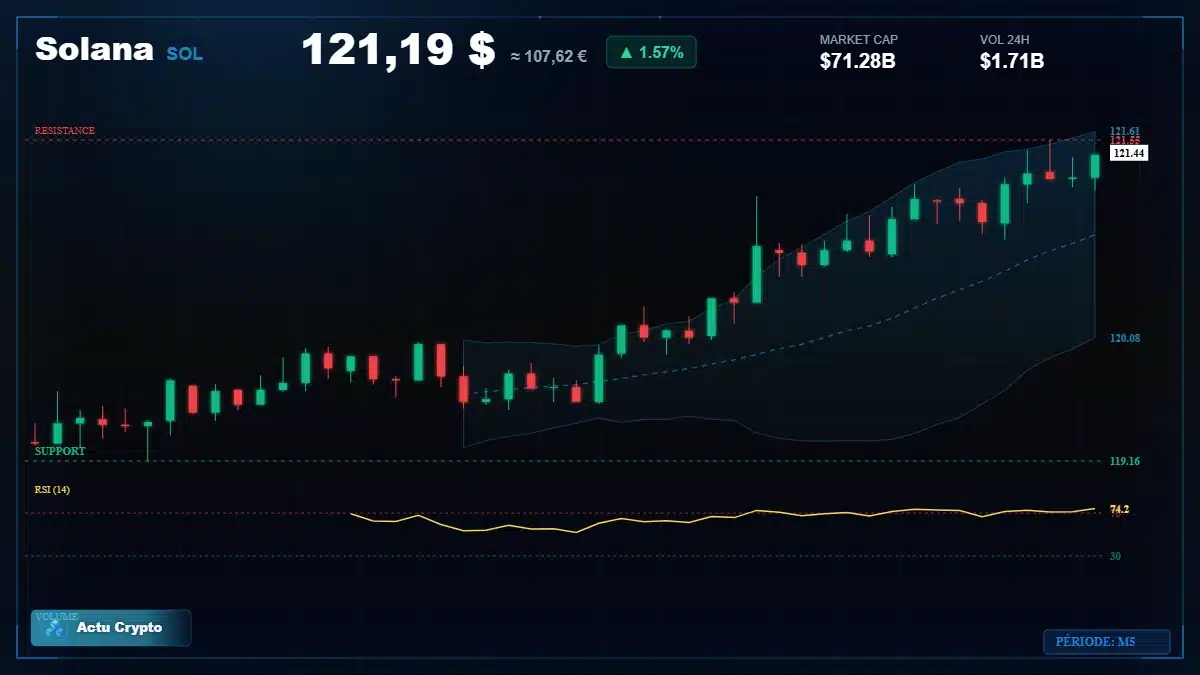Viewport: 1200px width, 675px height.
Task: Click the Solana title
Action: (94, 48)
